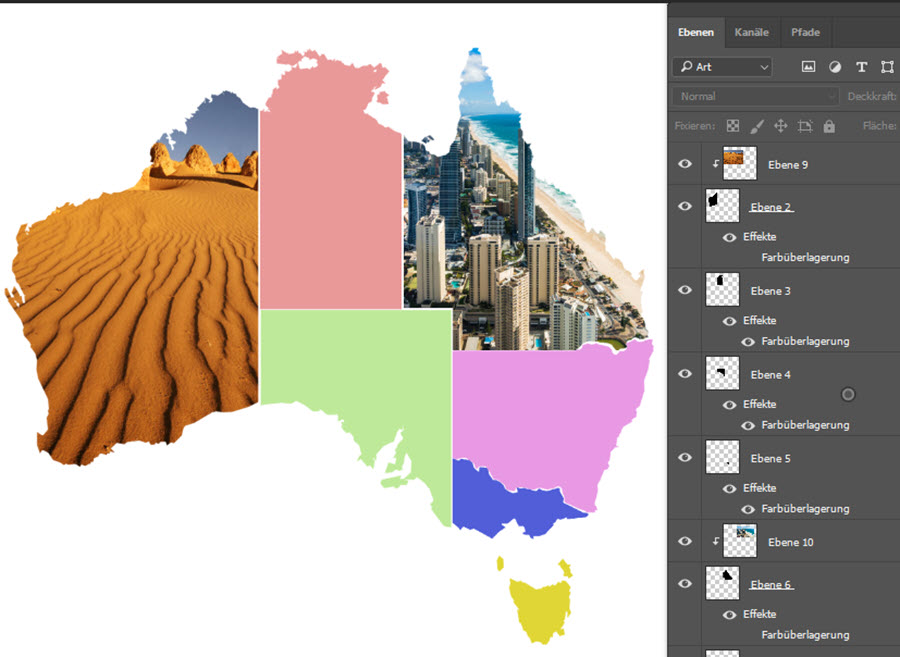Click the Ebene 5 layer name
900x657 pixels.
[x=770, y=458]
